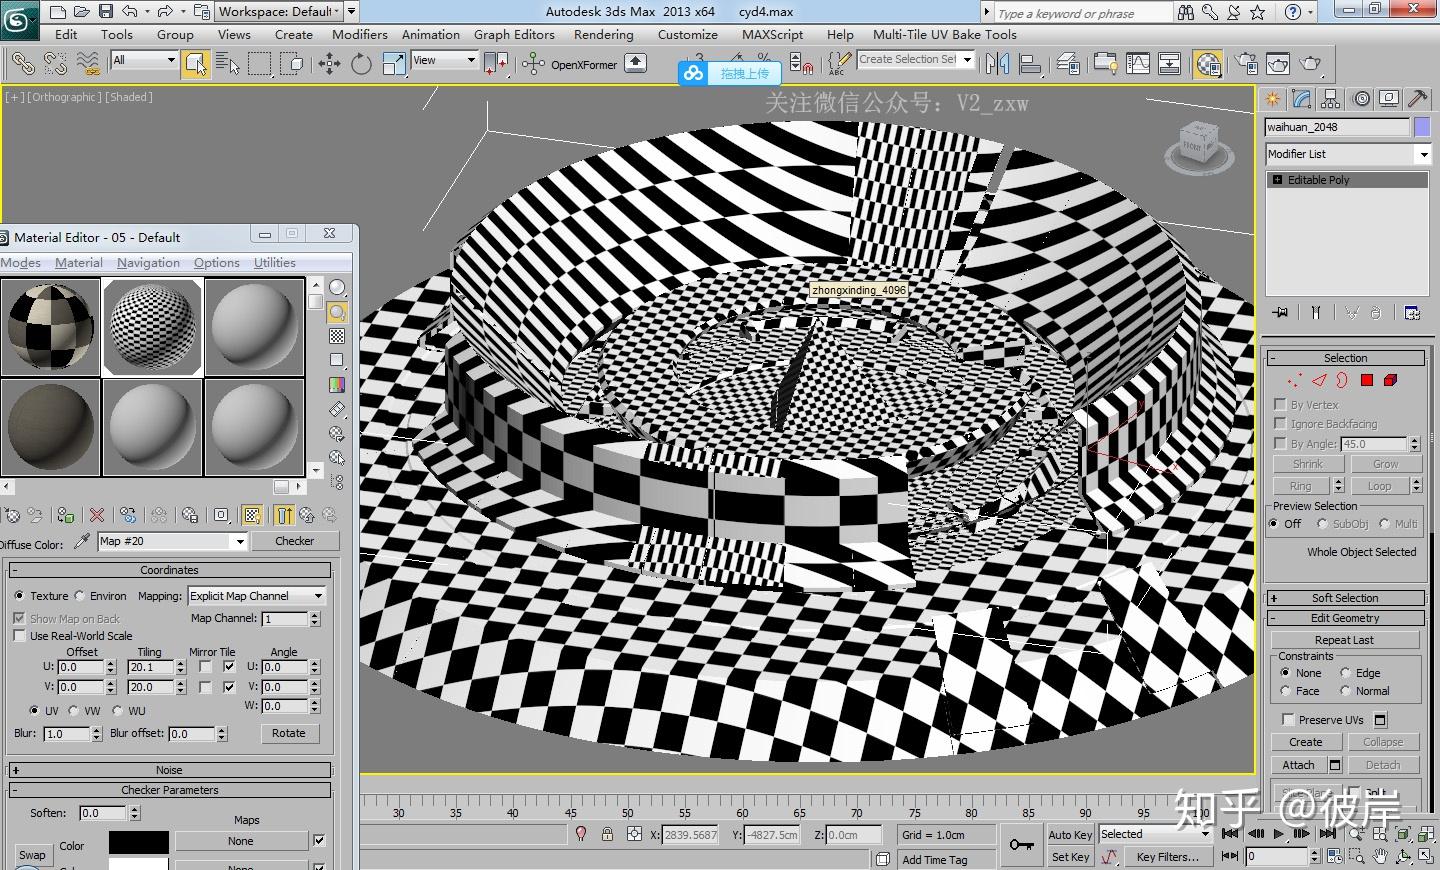This screenshot has width=1440, height=870.
Task: Select the Edge constraint radio button
Action: (1346, 673)
